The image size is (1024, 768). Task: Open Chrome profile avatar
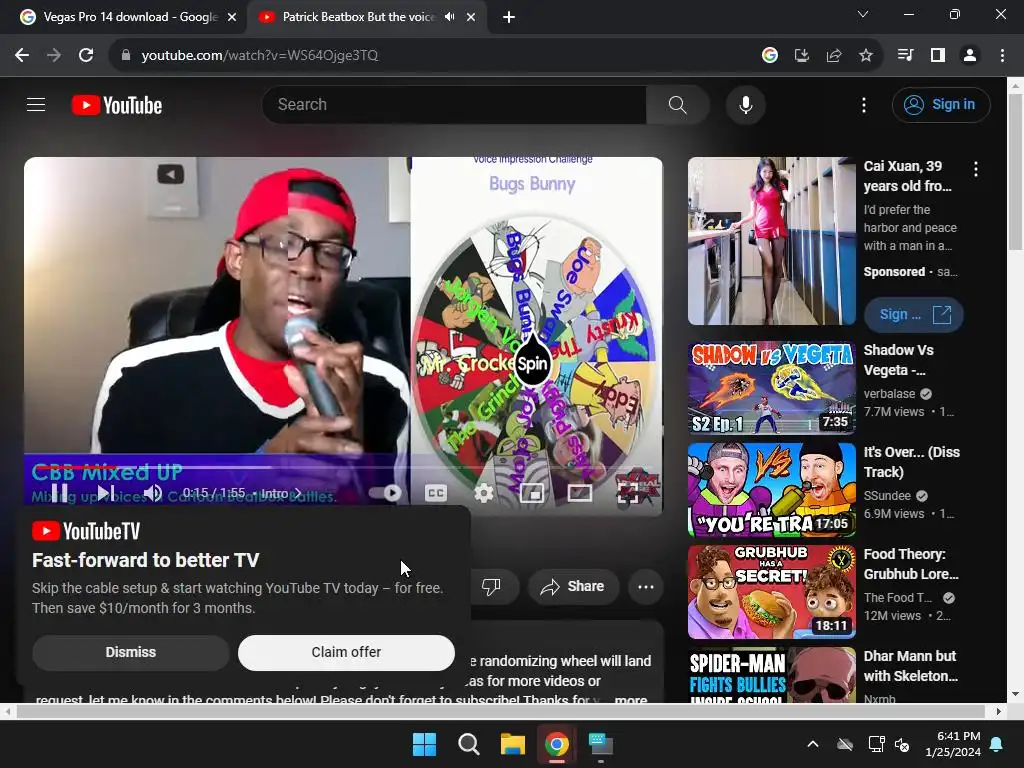point(970,56)
